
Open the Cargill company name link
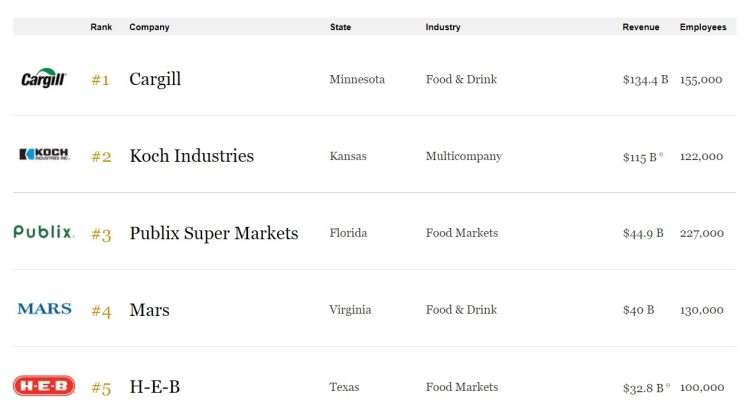(155, 79)
